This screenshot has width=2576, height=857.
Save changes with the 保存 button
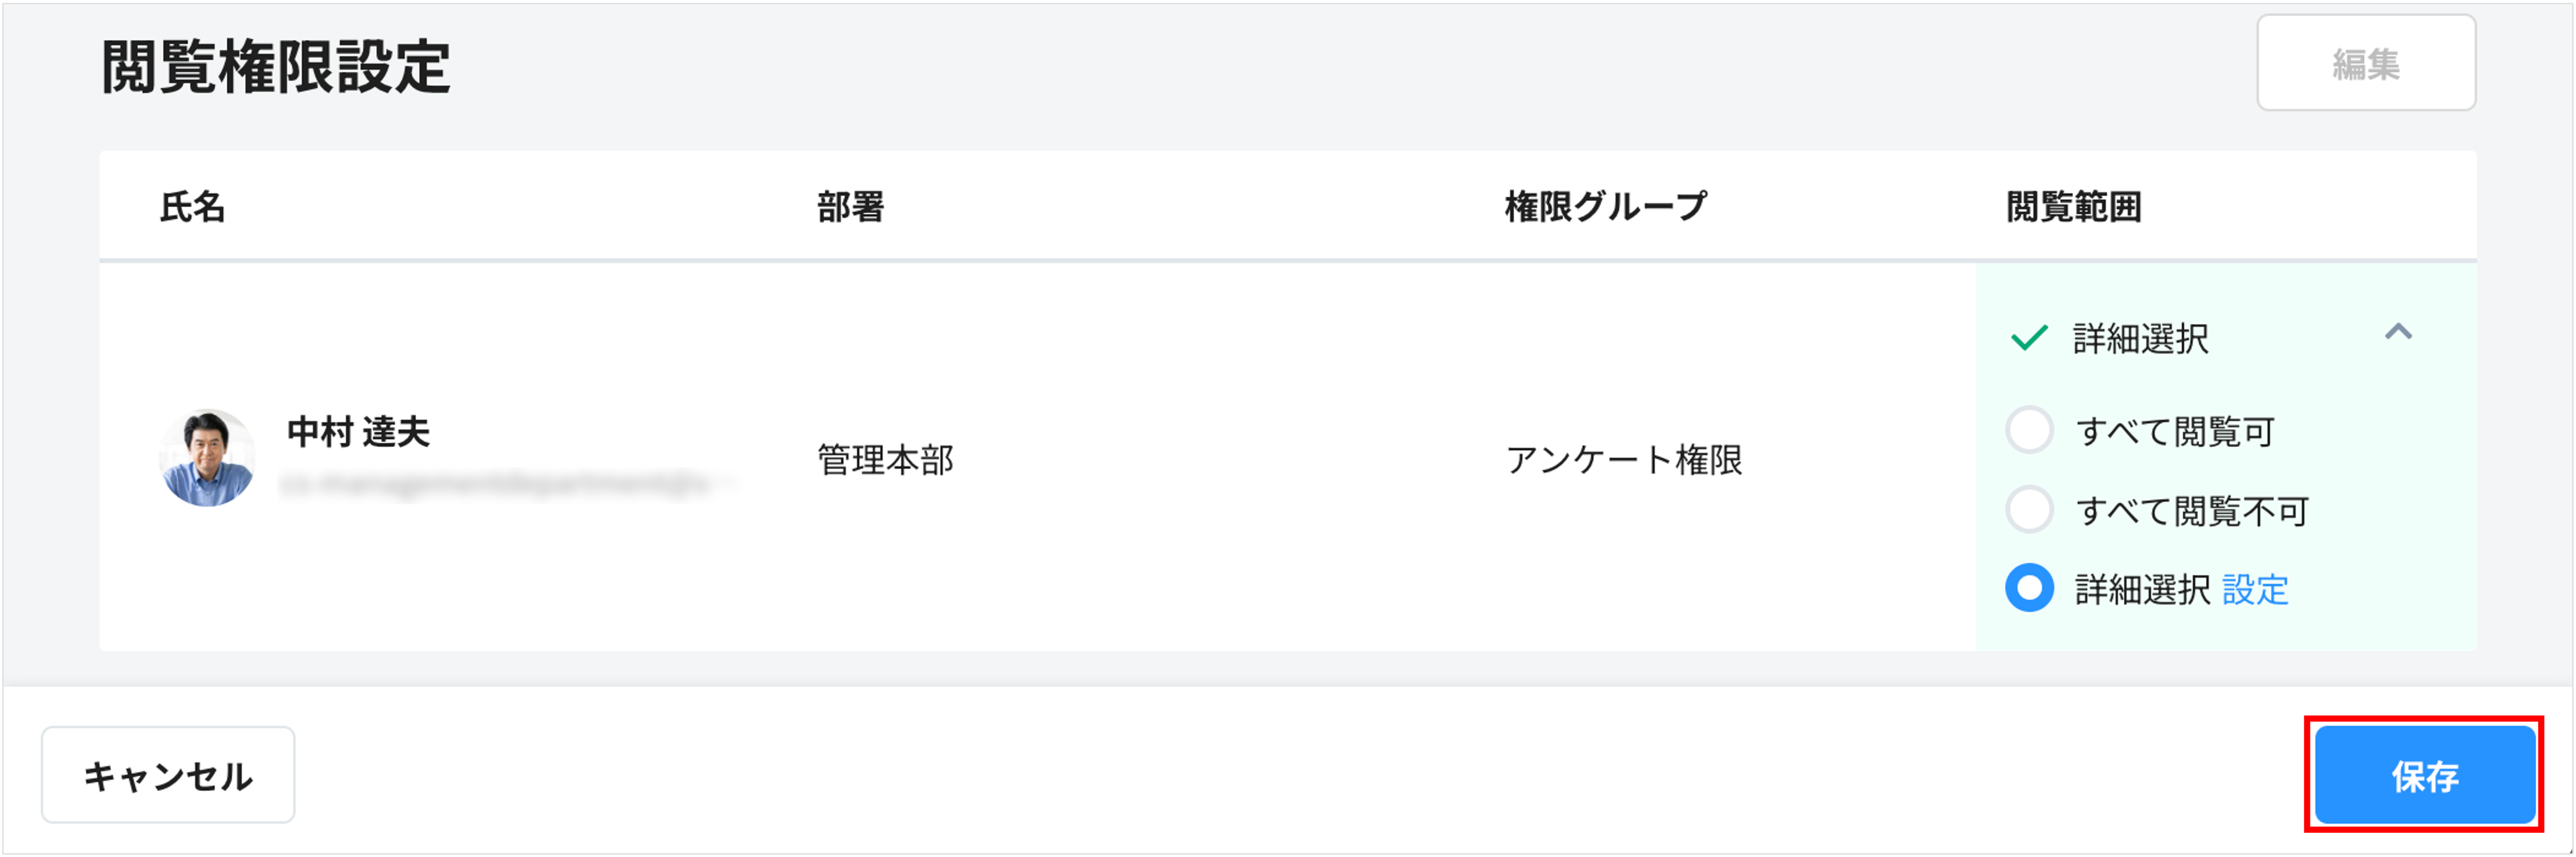[x=2424, y=775]
